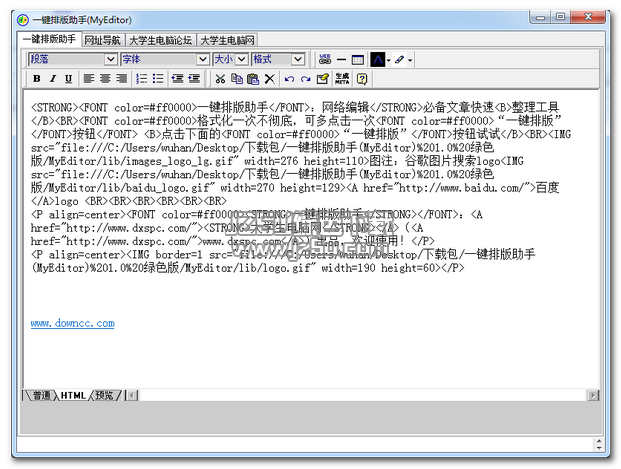Close the MyEditor window

[588, 17]
